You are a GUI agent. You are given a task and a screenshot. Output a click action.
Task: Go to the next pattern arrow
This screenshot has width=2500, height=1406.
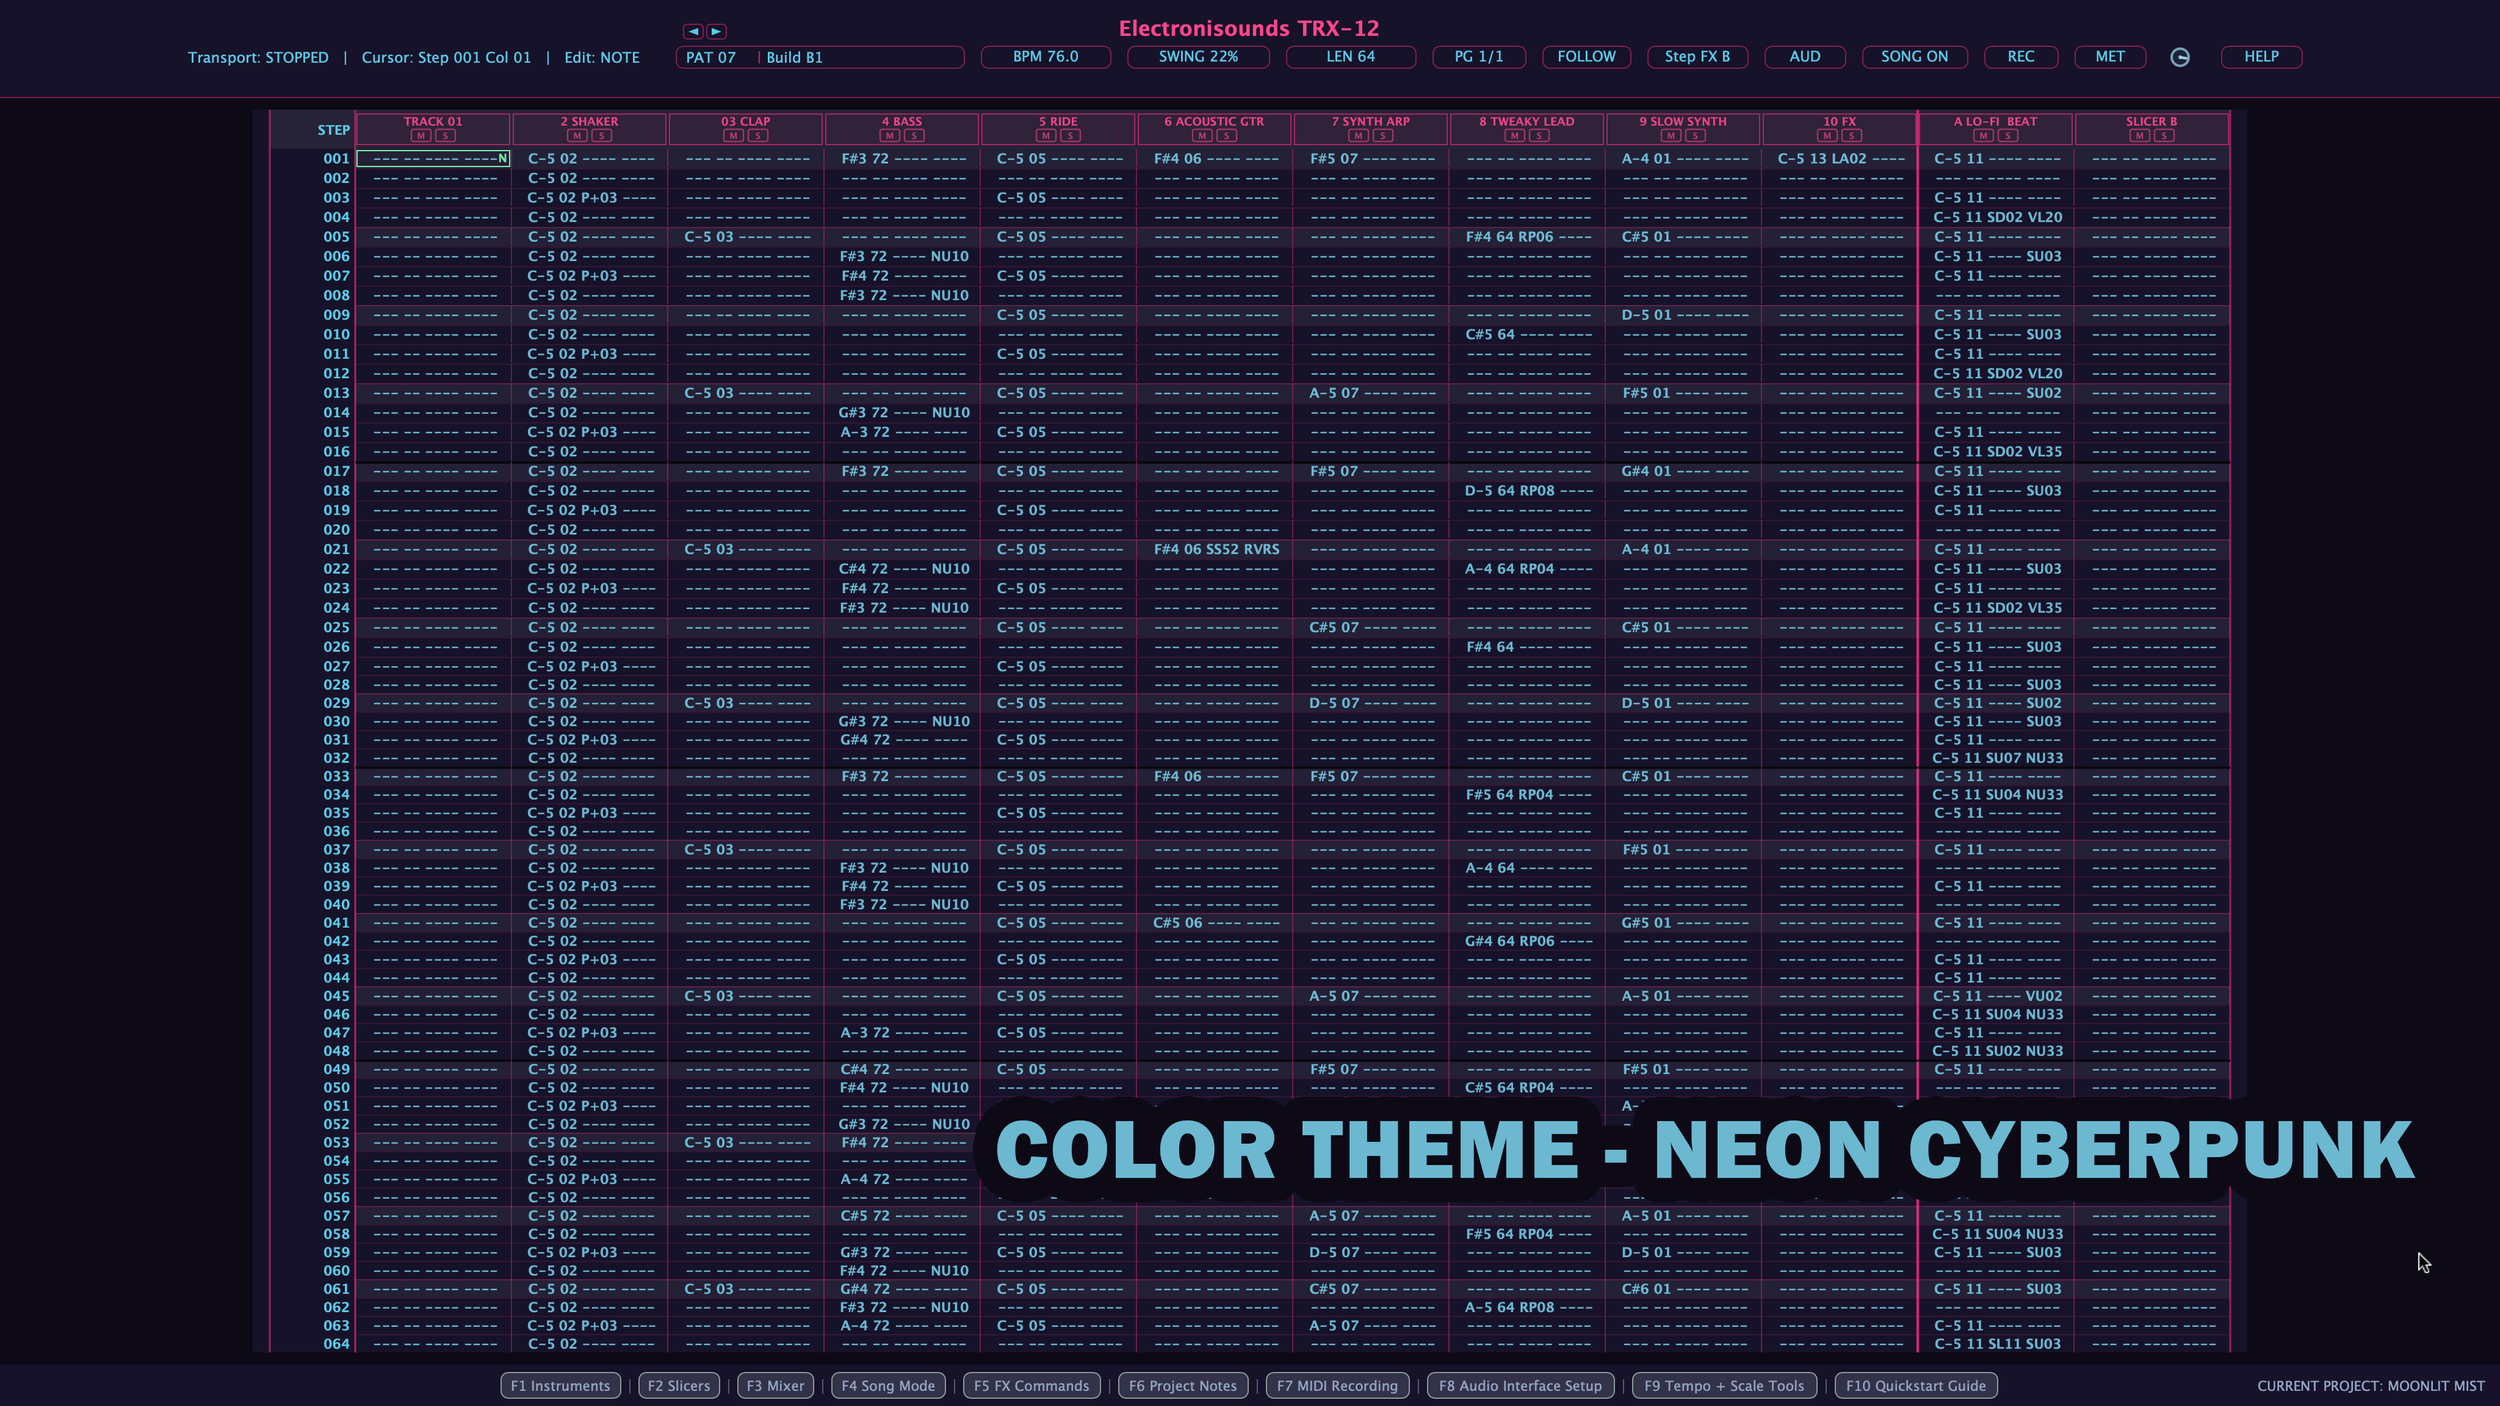[x=717, y=31]
